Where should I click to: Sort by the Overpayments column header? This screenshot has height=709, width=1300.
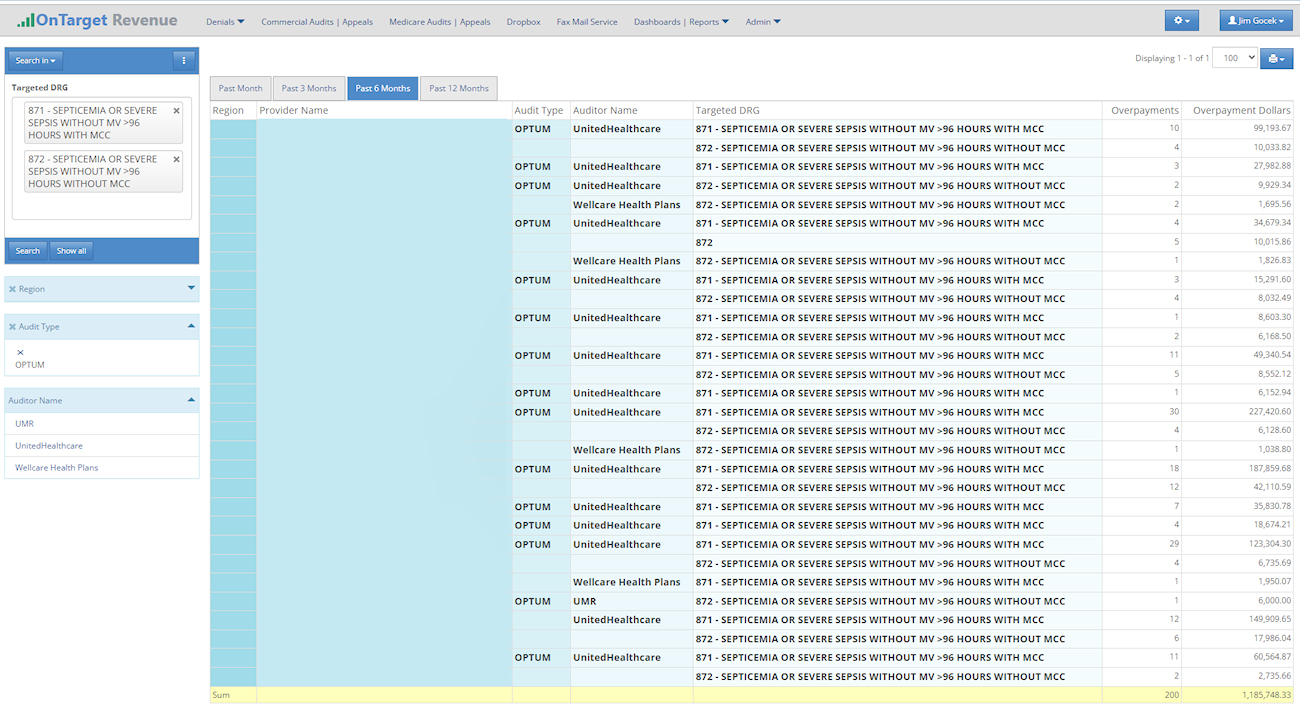[x=1142, y=110]
